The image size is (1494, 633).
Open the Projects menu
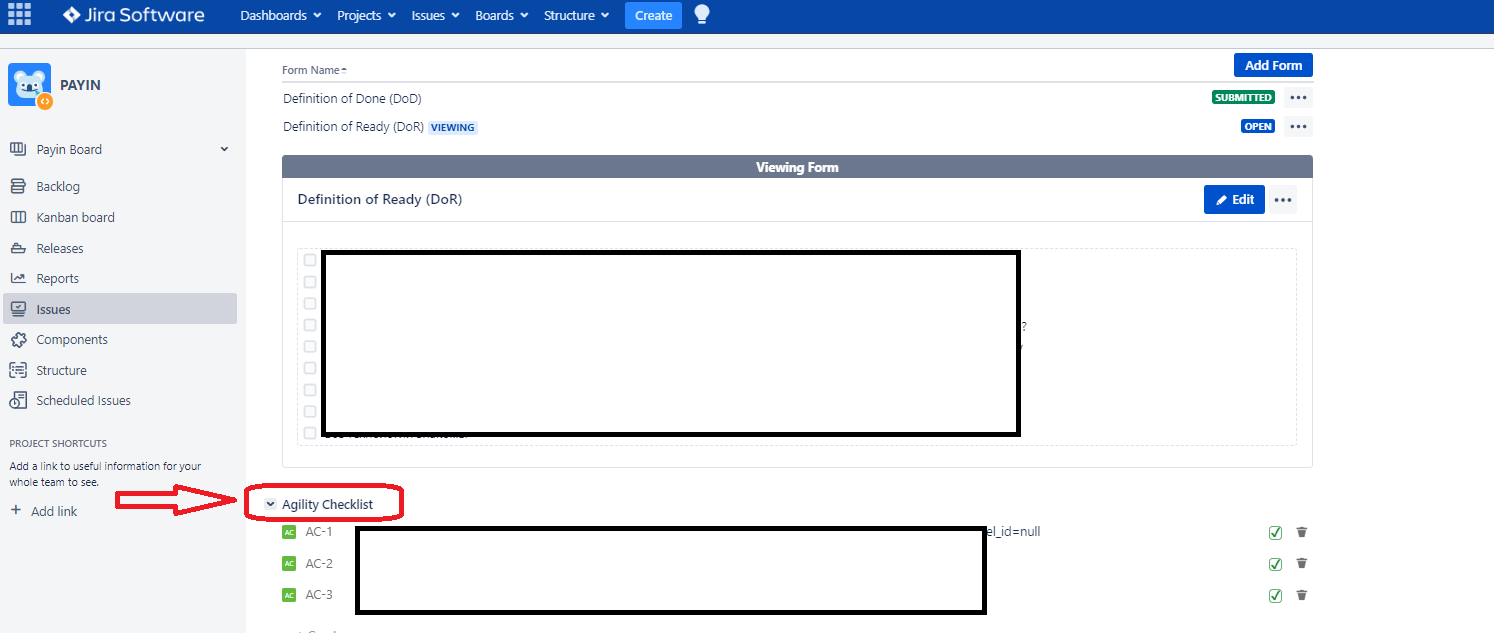click(366, 15)
